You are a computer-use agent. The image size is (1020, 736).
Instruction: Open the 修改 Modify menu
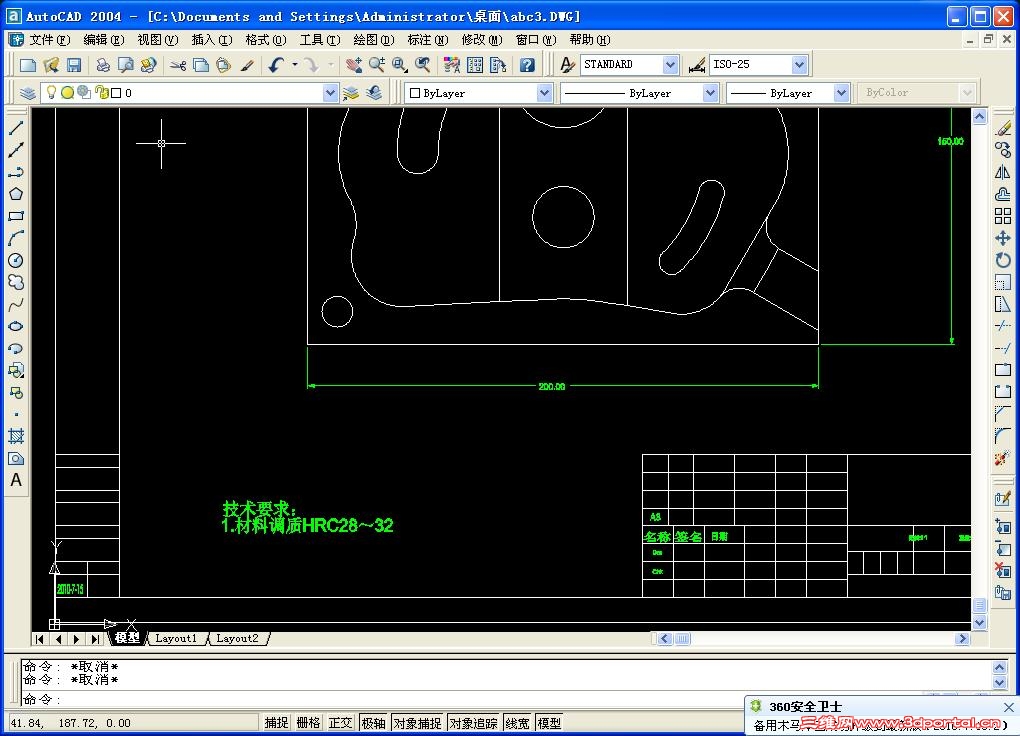[x=481, y=40]
